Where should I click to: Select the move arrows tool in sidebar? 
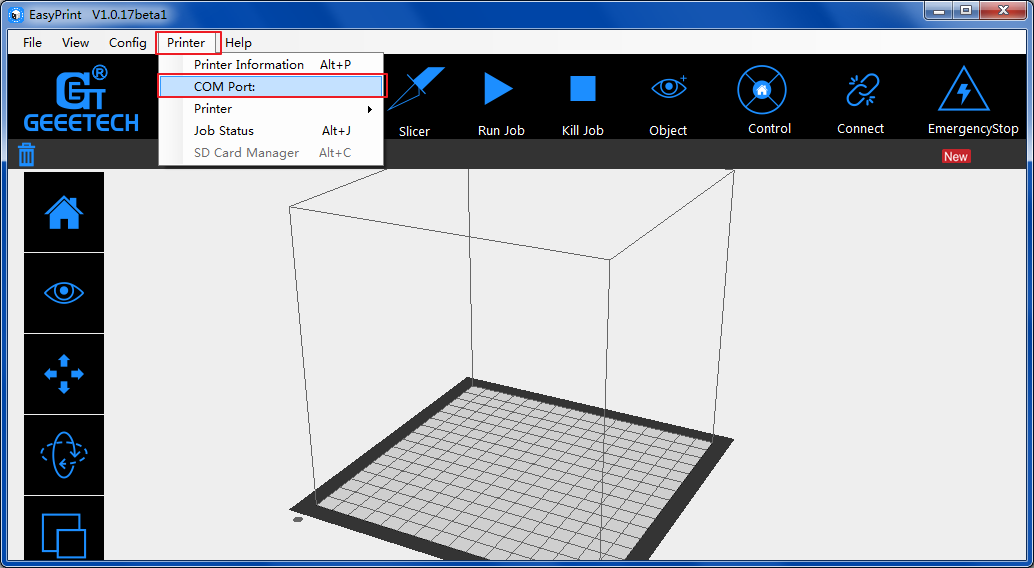point(64,374)
